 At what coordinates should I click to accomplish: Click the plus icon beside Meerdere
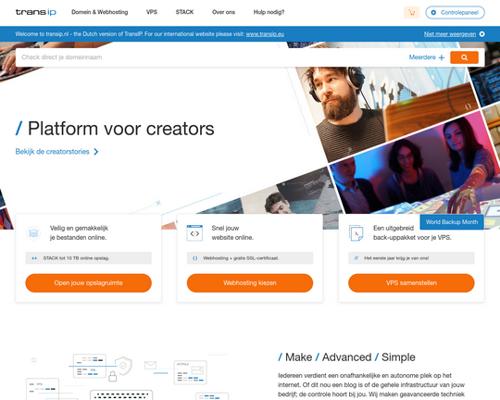[x=442, y=58]
